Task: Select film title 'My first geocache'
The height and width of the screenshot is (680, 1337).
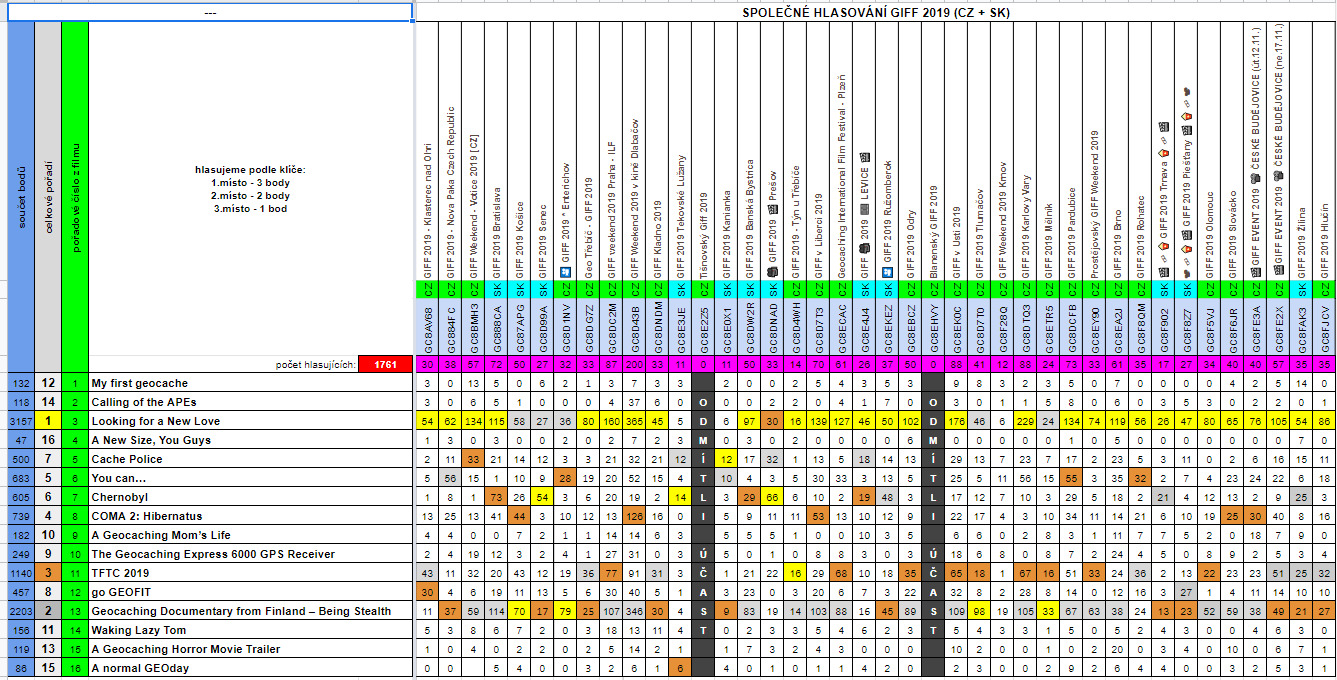Action: click(251, 383)
